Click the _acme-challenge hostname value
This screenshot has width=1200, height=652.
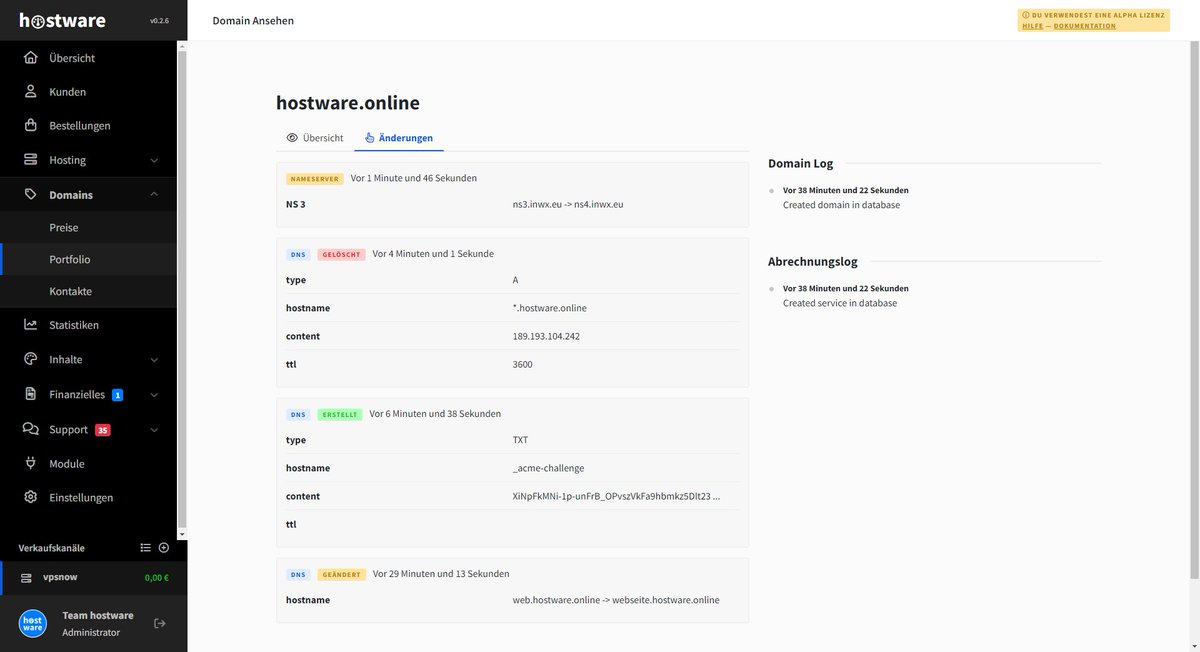(548, 468)
